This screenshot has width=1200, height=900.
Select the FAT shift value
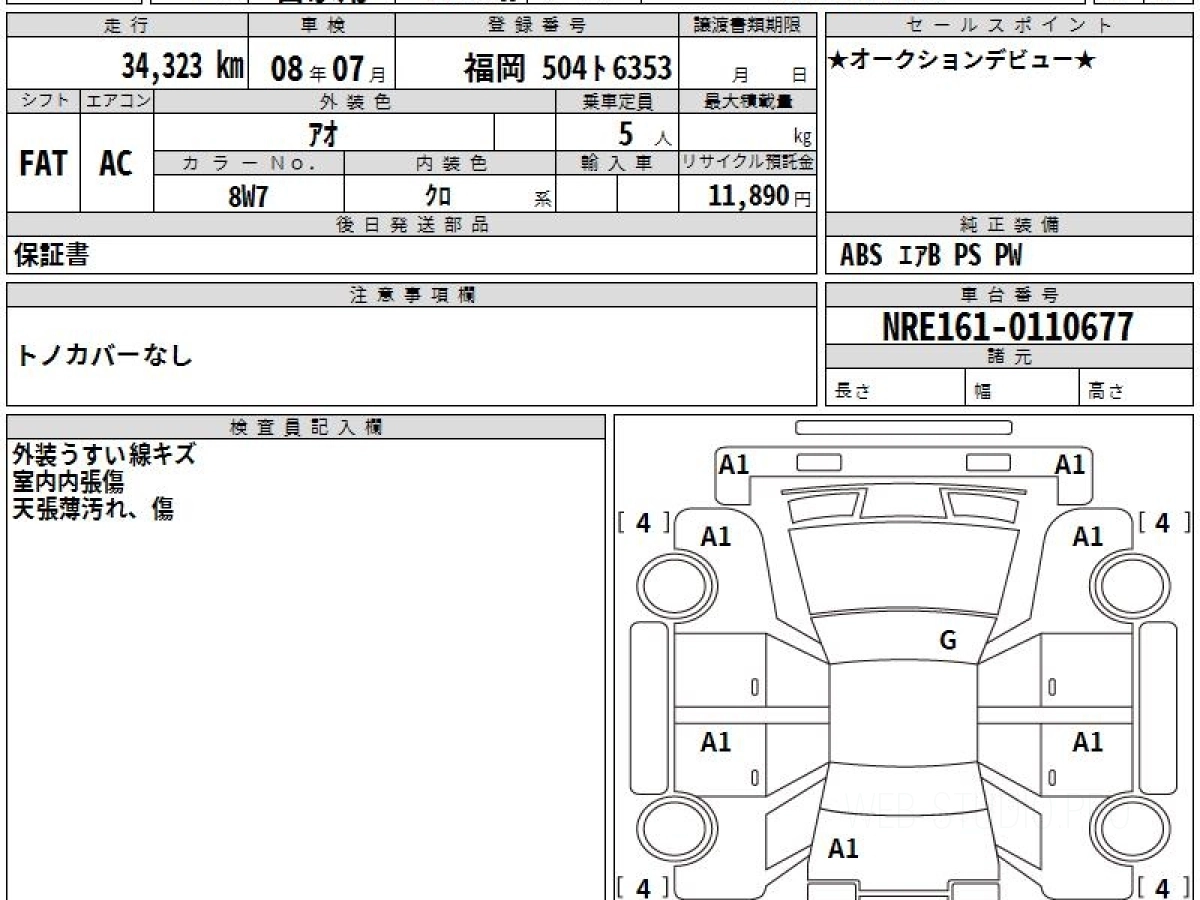point(43,163)
